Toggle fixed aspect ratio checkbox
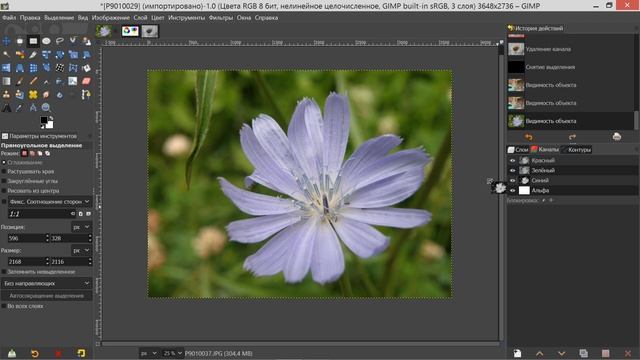 [4, 202]
